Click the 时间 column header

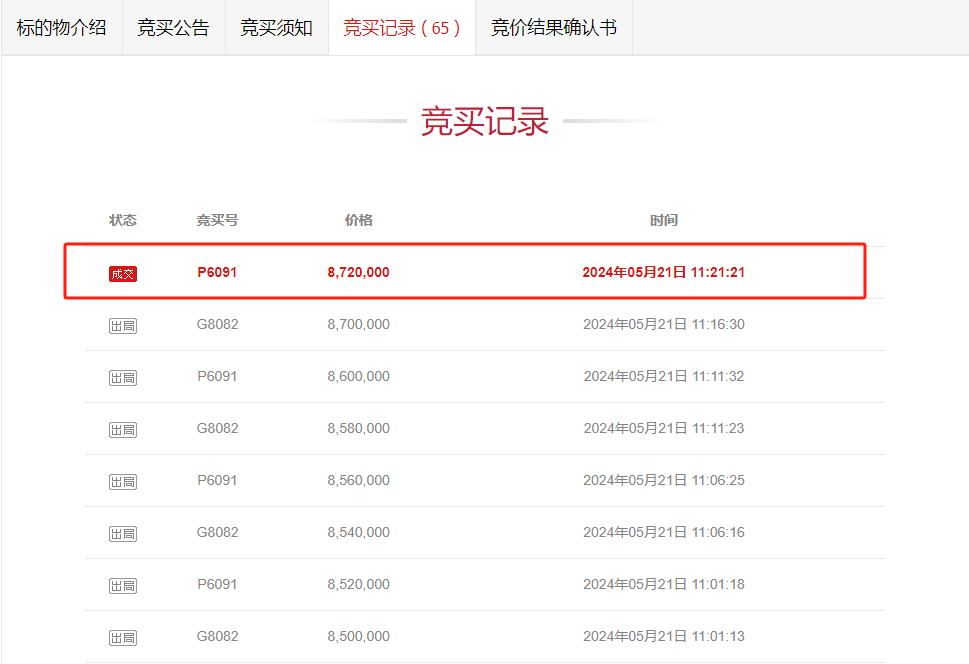click(x=664, y=220)
